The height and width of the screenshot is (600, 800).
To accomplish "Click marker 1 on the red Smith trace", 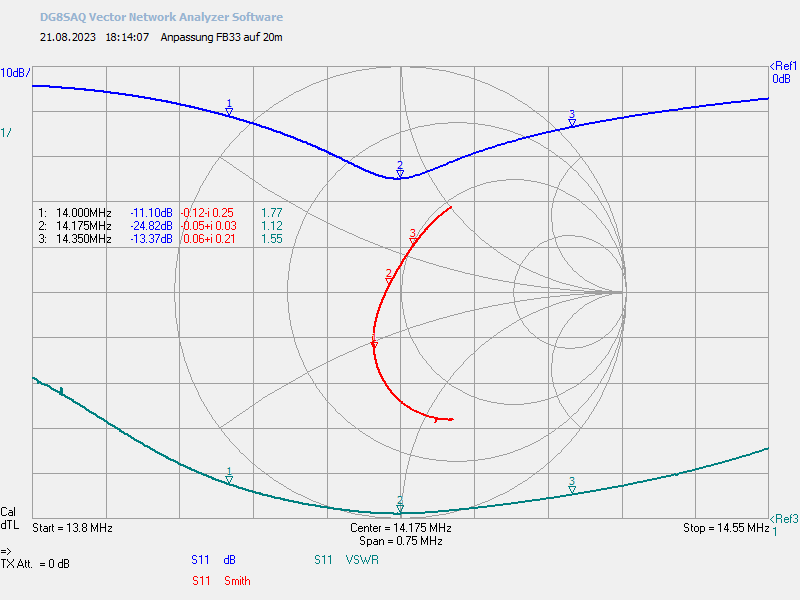I will pyautogui.click(x=374, y=341).
